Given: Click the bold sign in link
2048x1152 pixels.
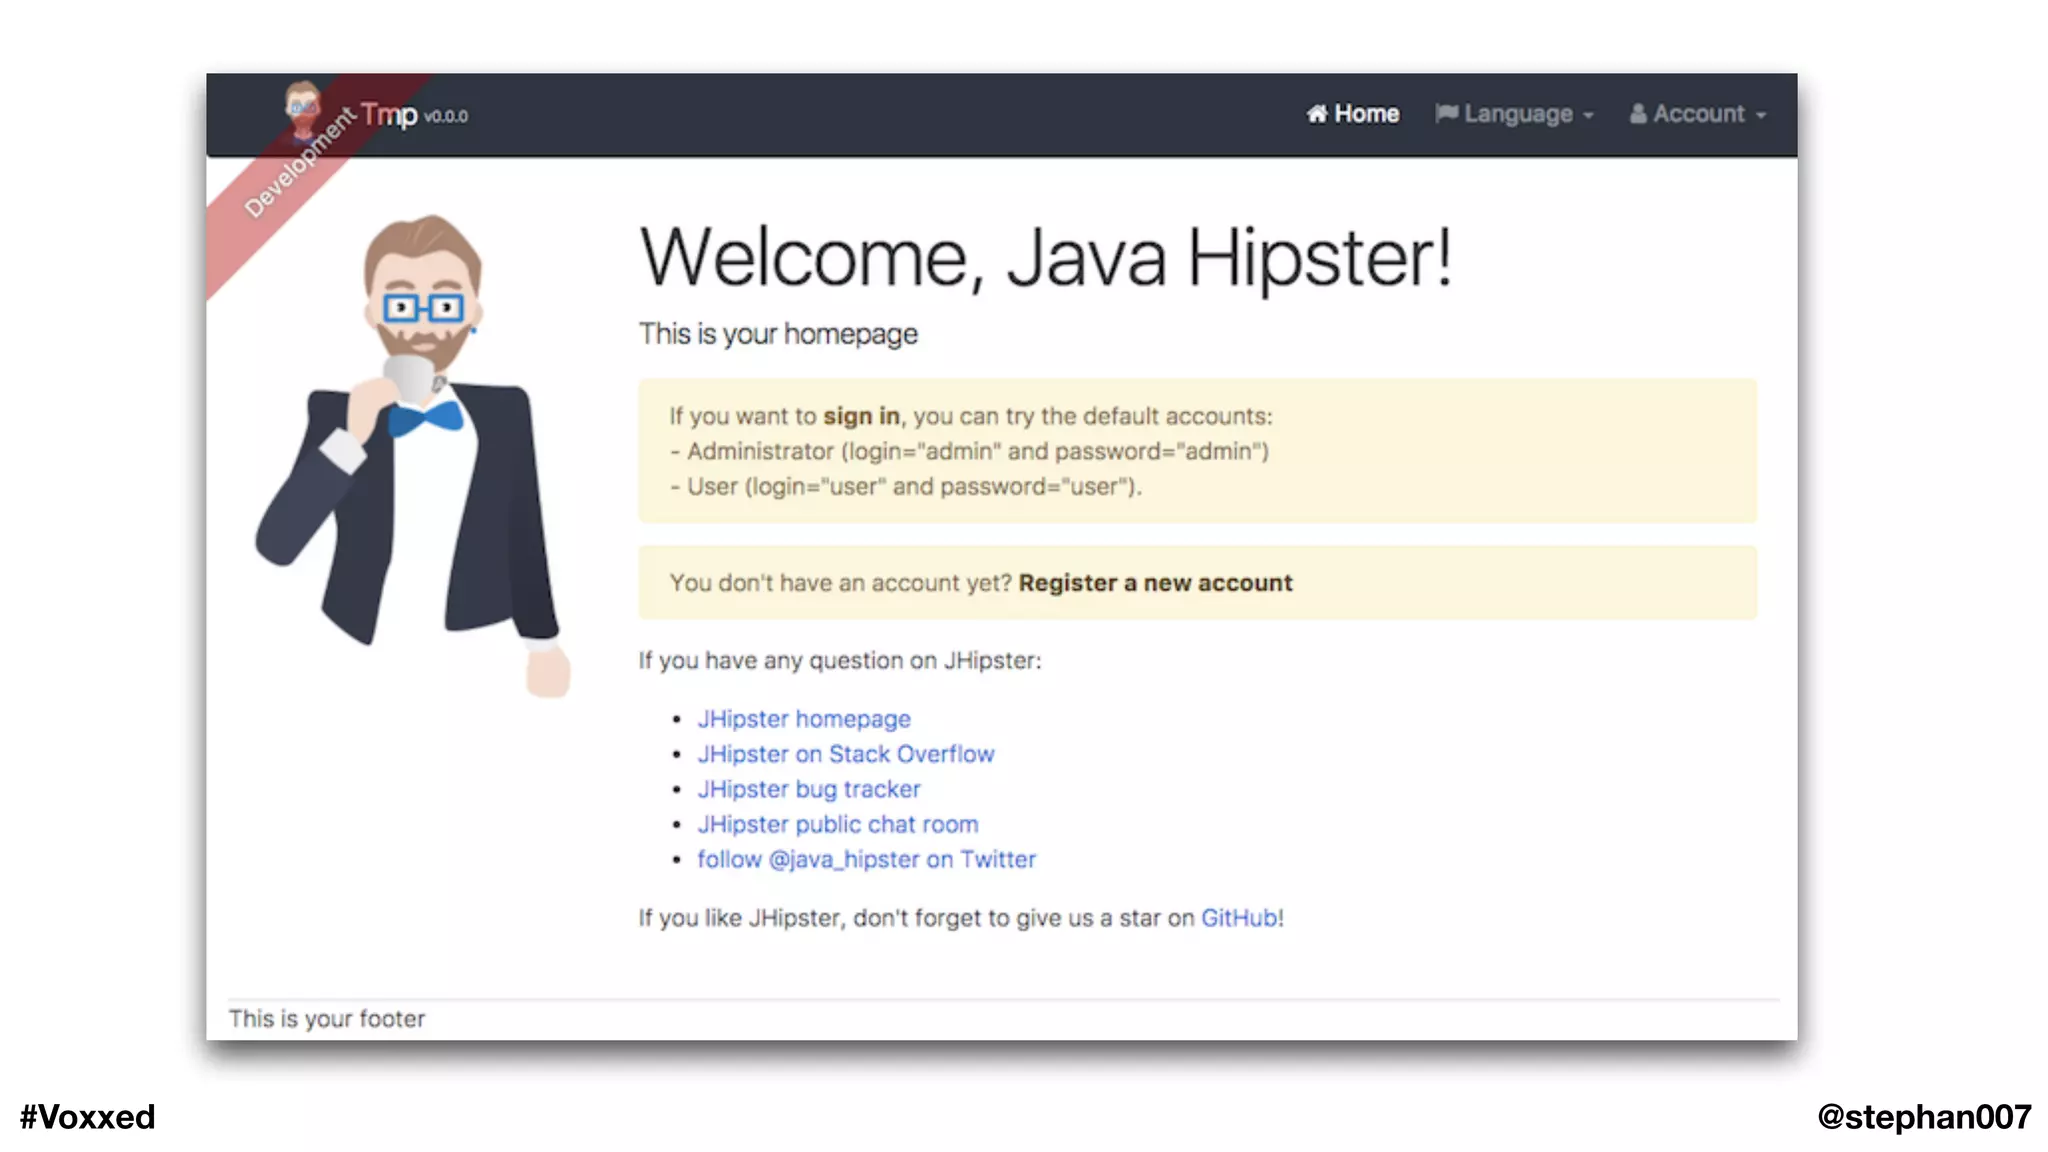Looking at the screenshot, I should (x=861, y=416).
